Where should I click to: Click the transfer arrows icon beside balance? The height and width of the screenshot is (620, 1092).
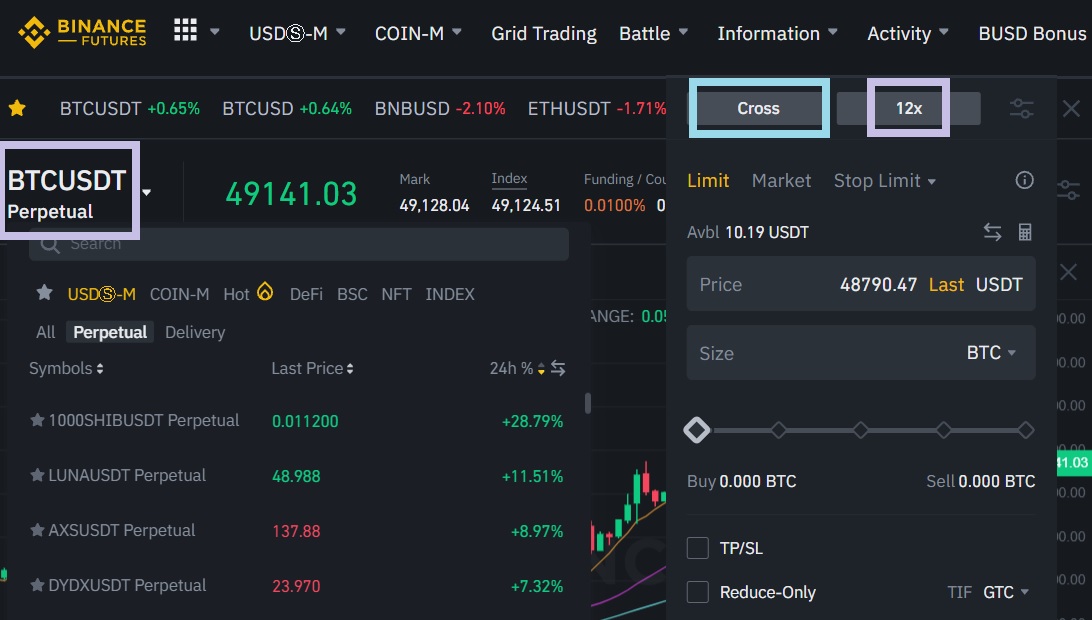(x=992, y=232)
